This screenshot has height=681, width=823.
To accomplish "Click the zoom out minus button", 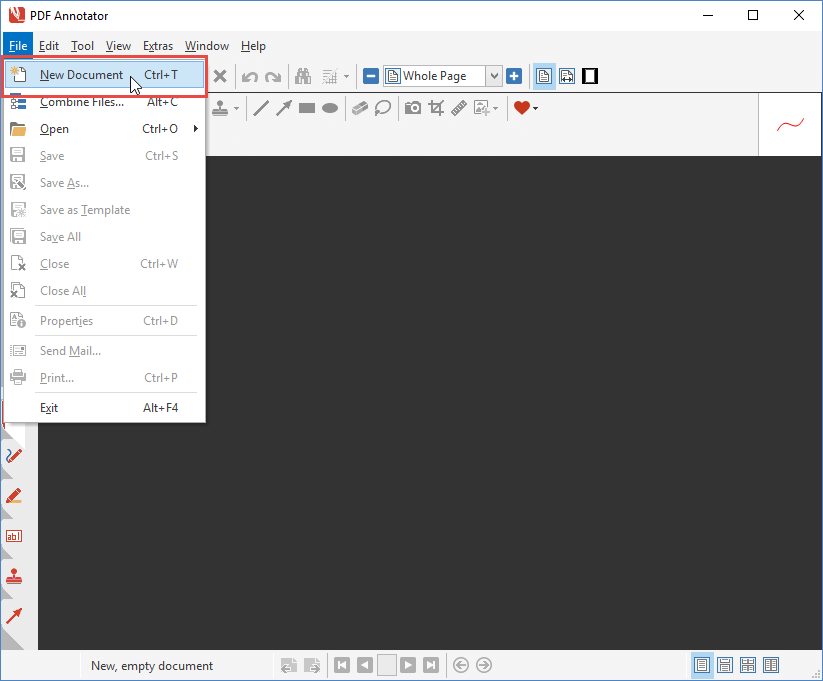I will point(371,76).
